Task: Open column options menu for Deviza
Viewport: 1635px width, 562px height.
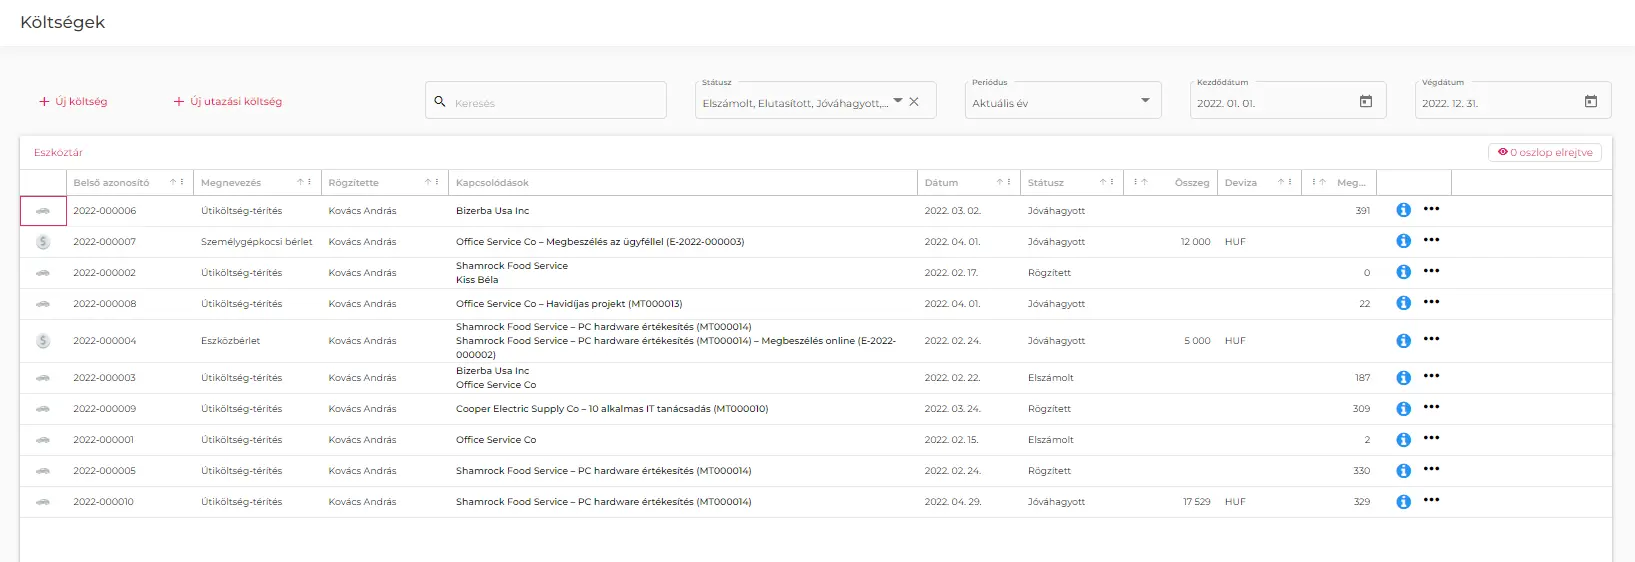Action: [1290, 182]
